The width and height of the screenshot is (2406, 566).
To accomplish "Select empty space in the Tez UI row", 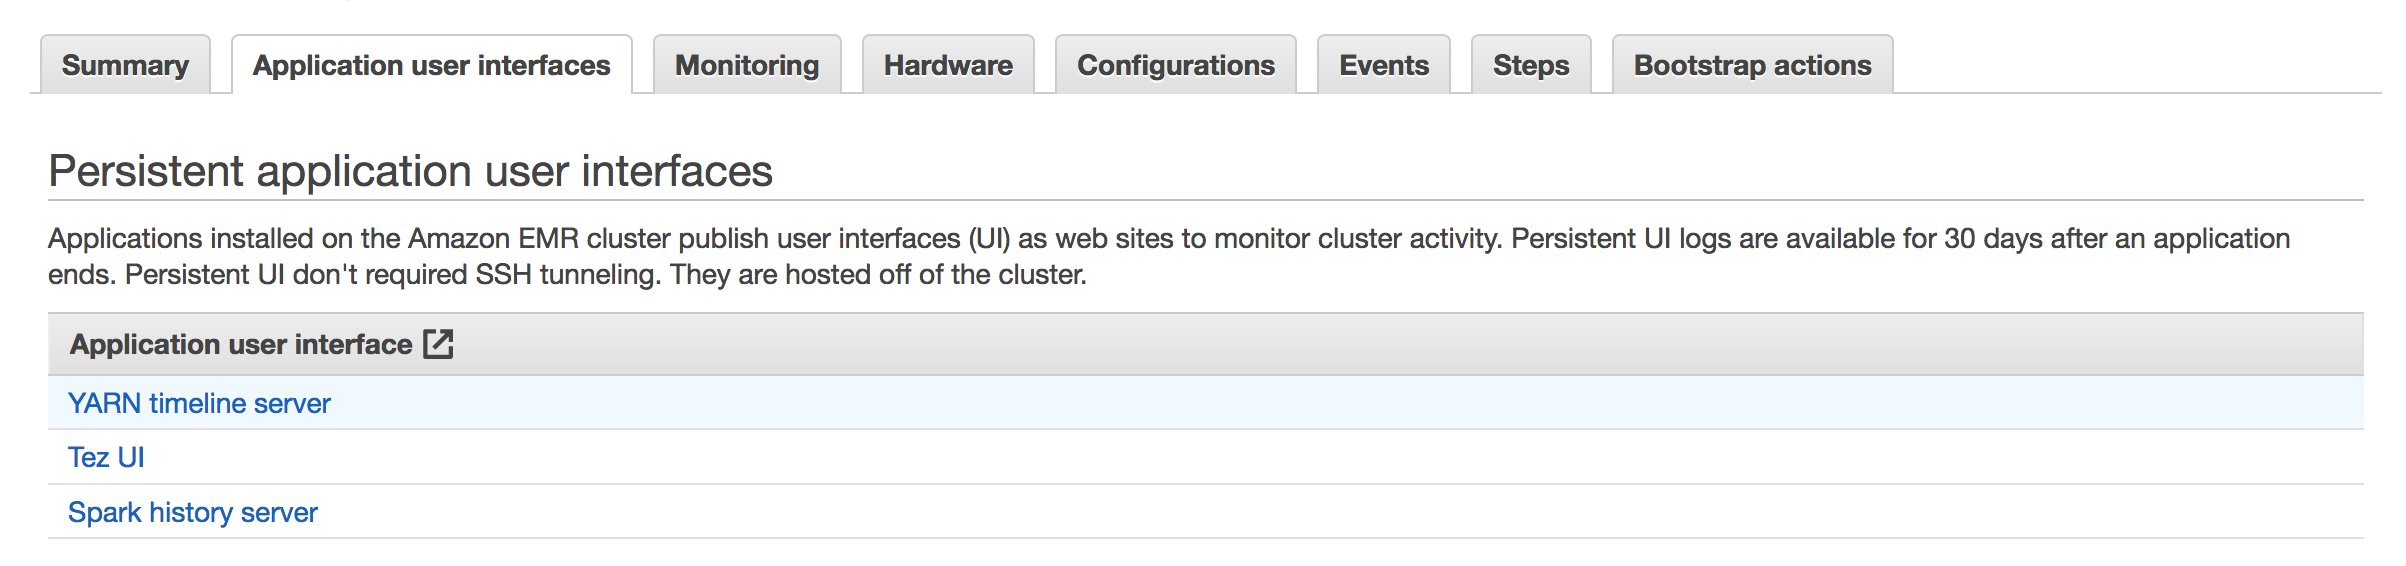I will pyautogui.click(x=1300, y=457).
